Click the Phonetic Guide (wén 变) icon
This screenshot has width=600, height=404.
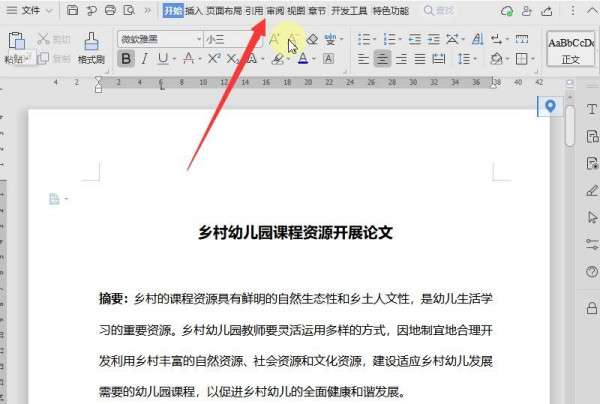pos(330,39)
